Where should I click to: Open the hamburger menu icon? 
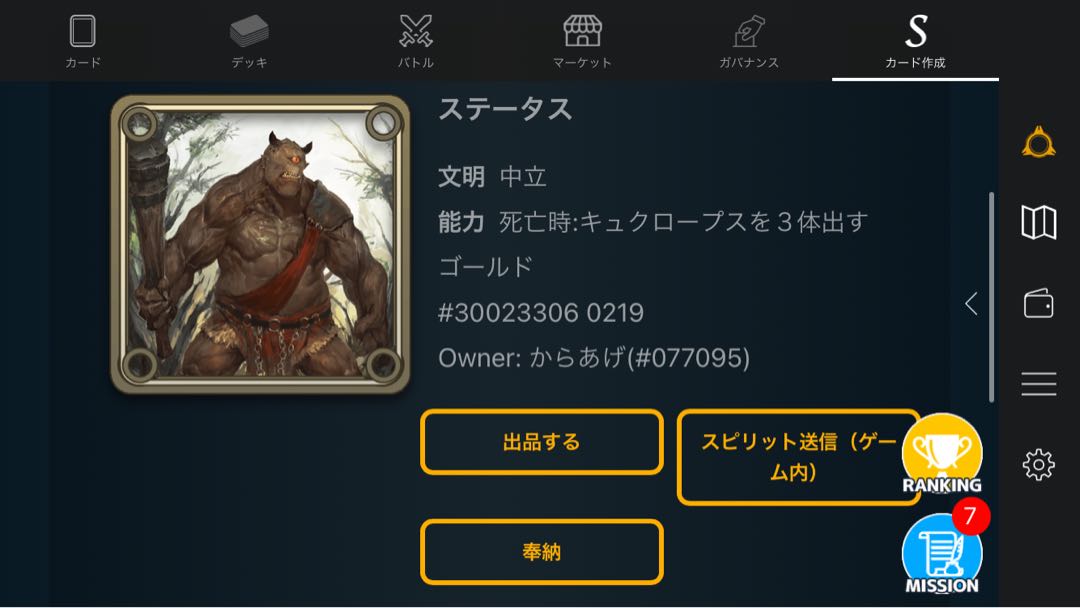(x=1039, y=384)
